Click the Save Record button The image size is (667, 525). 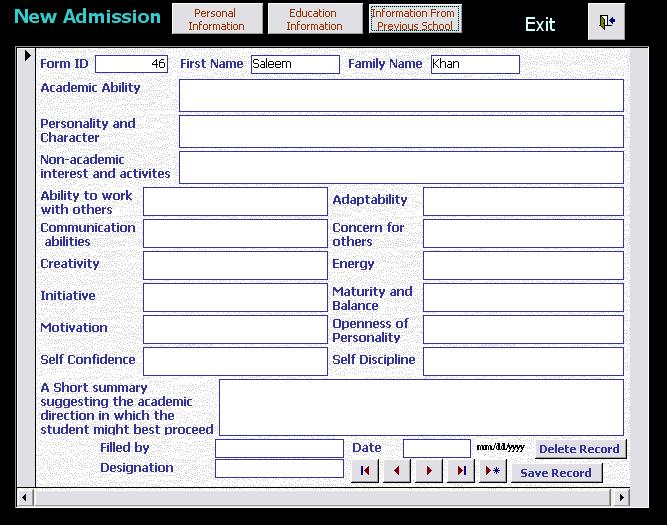556,473
